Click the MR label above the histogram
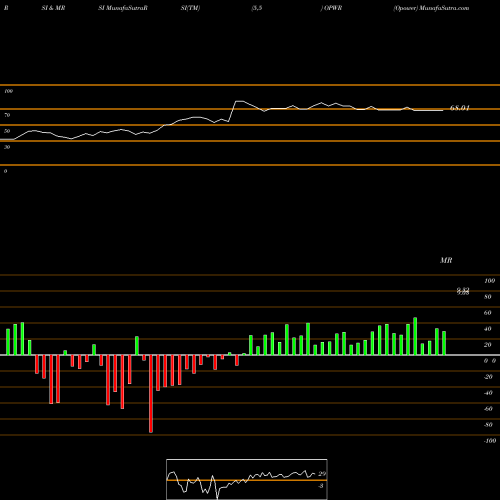500x500 pixels. [x=446, y=260]
